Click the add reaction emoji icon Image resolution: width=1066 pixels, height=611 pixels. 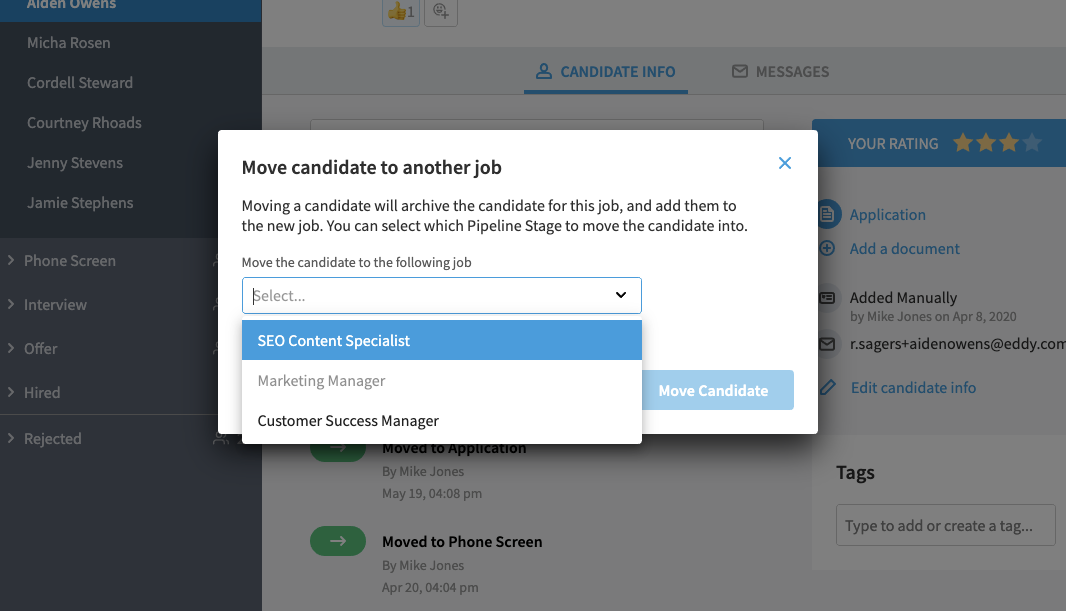click(x=441, y=12)
